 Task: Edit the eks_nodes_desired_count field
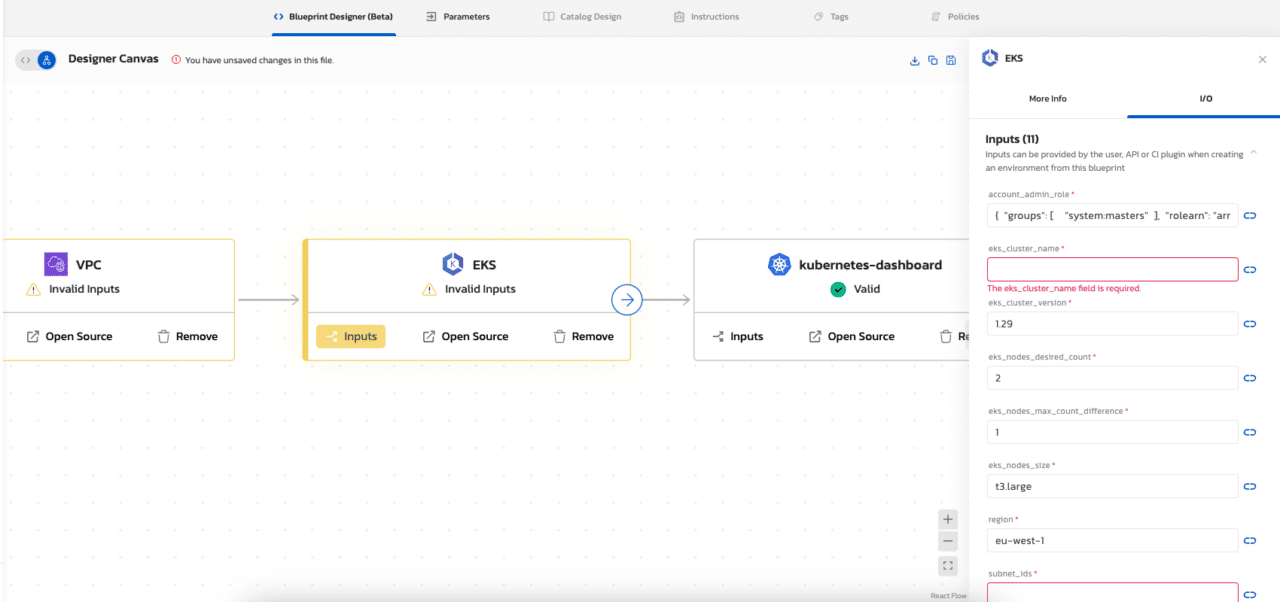click(x=1112, y=378)
